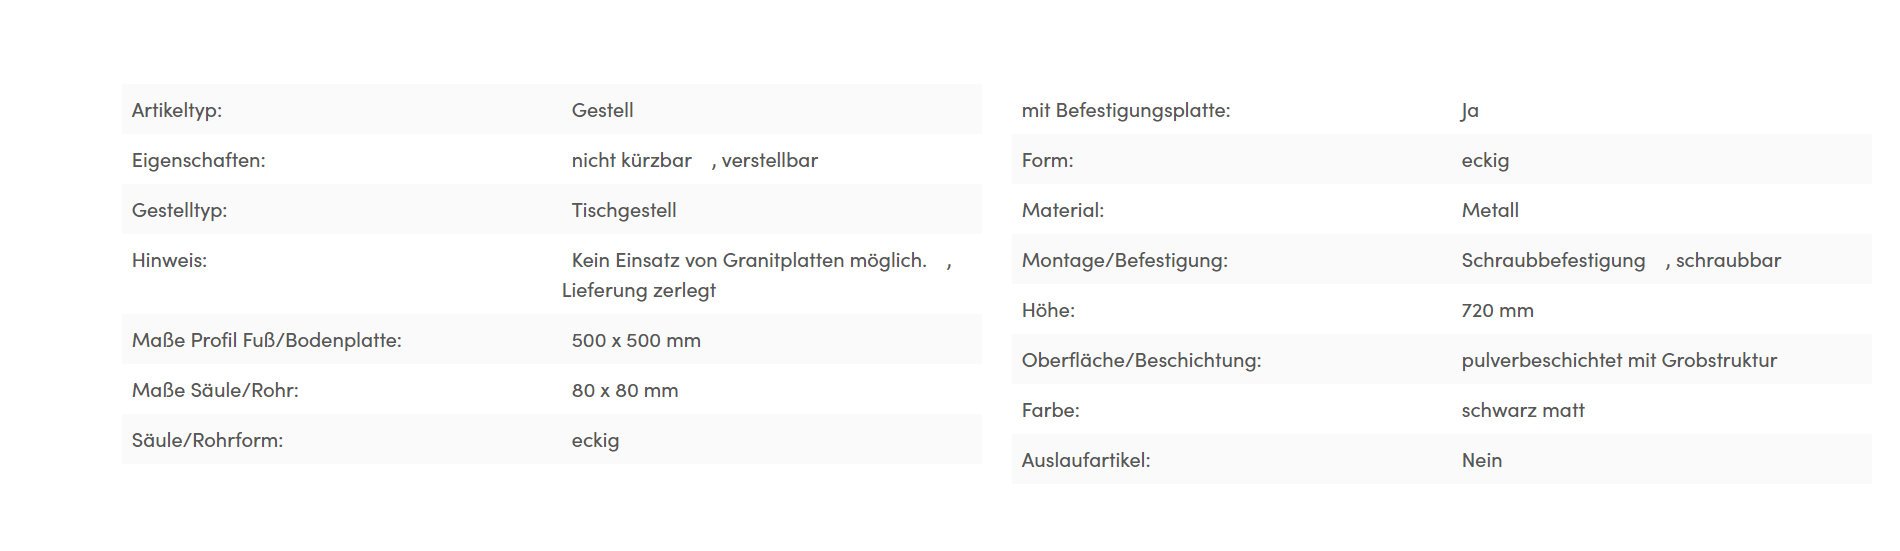
Task: Click the 'Lieferung zerlegt' text
Action: coord(639,290)
